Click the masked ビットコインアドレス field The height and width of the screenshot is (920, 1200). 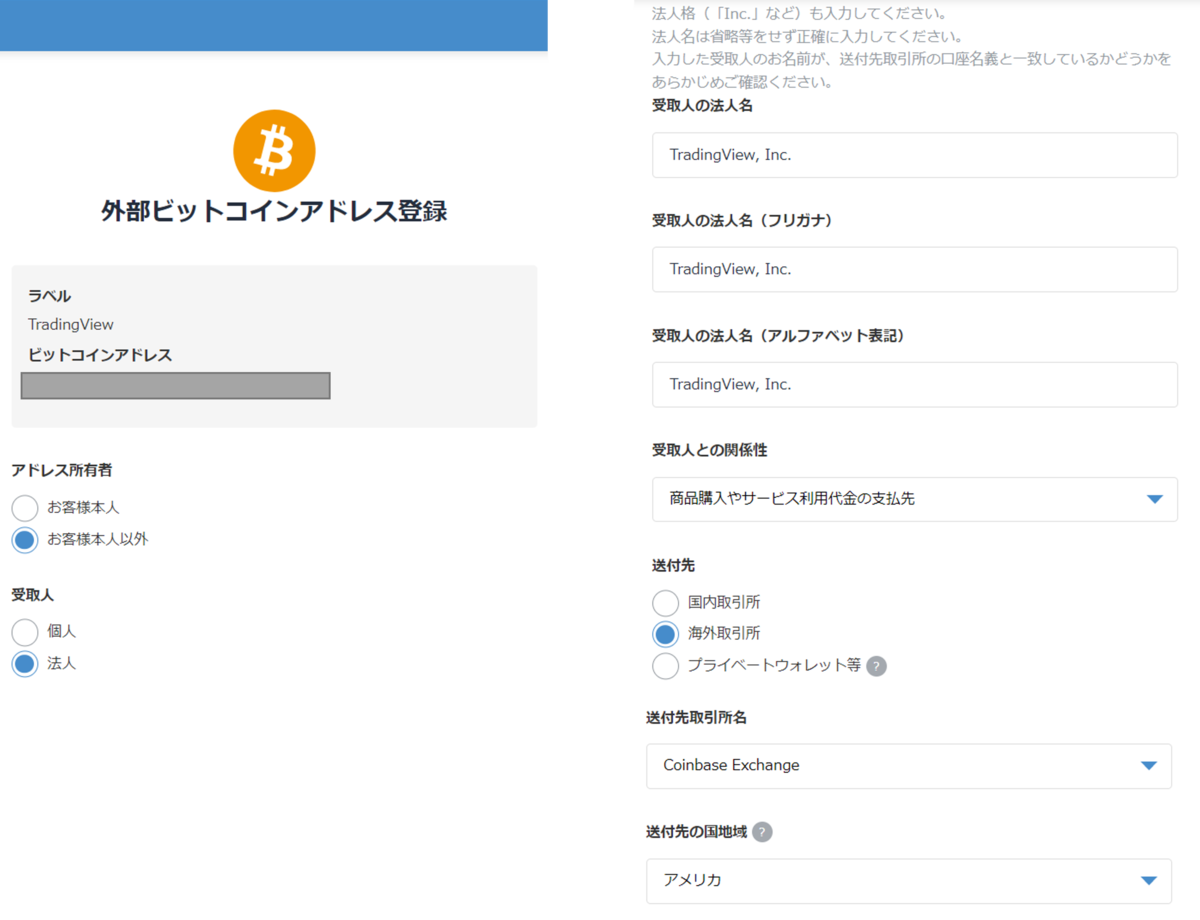[x=175, y=385]
